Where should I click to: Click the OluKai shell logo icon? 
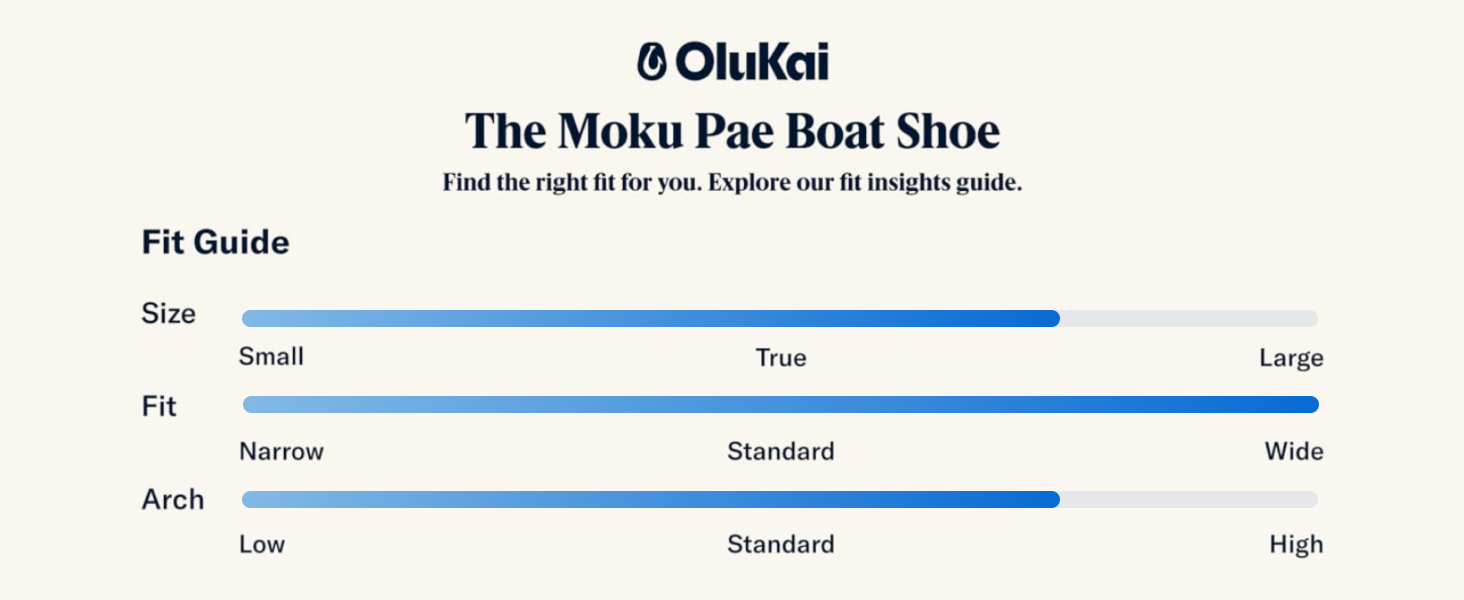point(652,62)
